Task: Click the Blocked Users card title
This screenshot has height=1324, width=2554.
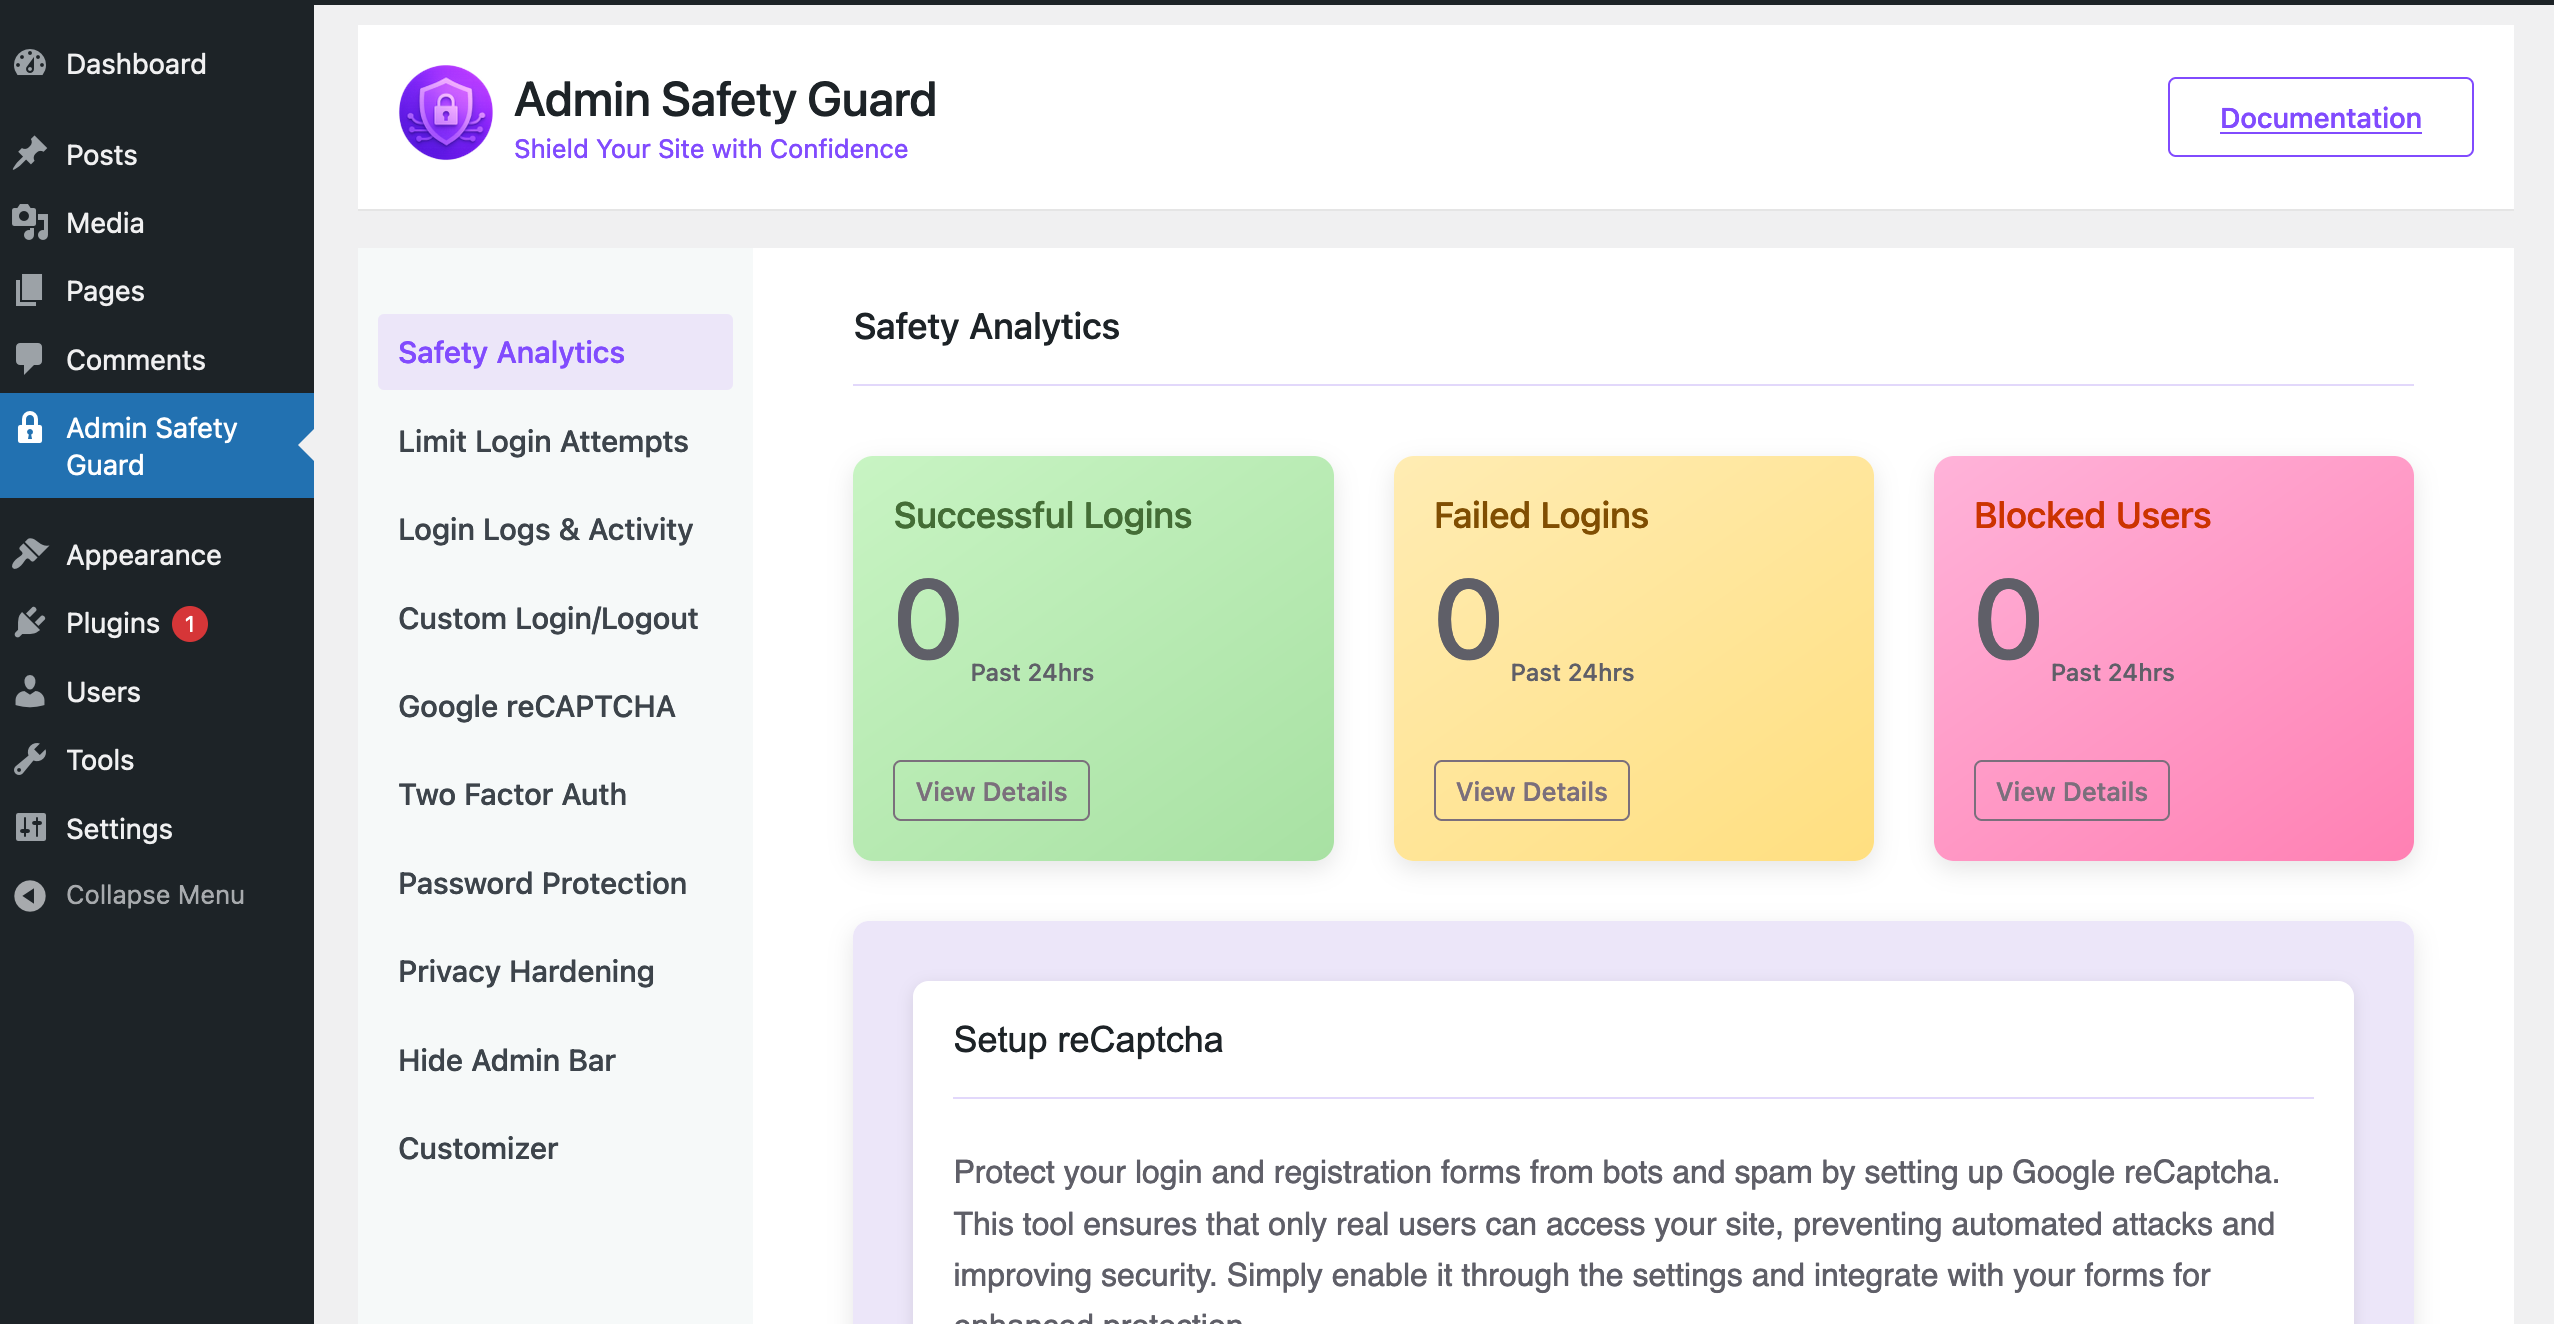Action: [2092, 516]
